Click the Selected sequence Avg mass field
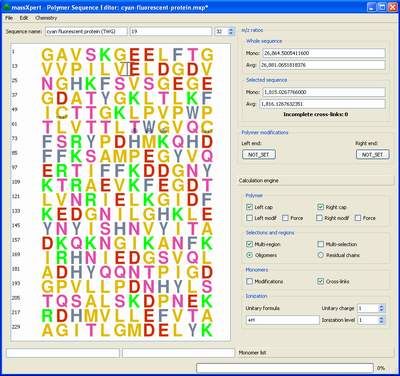The image size is (400, 376). click(323, 104)
